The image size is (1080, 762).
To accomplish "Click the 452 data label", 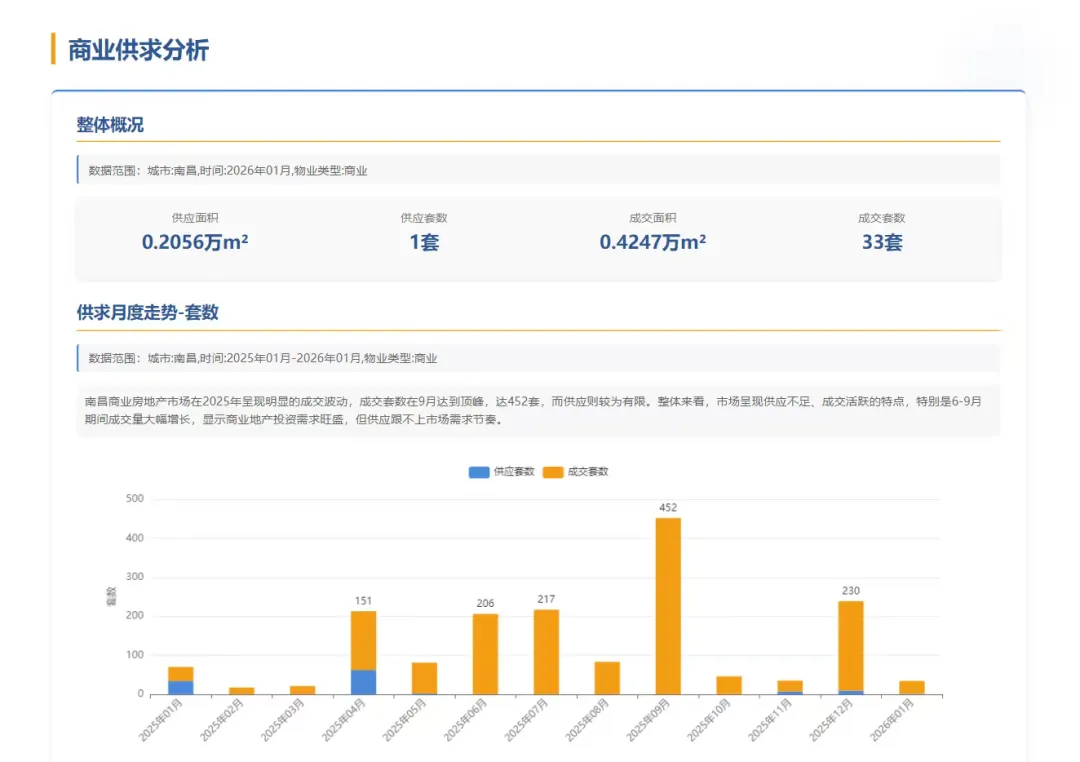I will 668,508.
